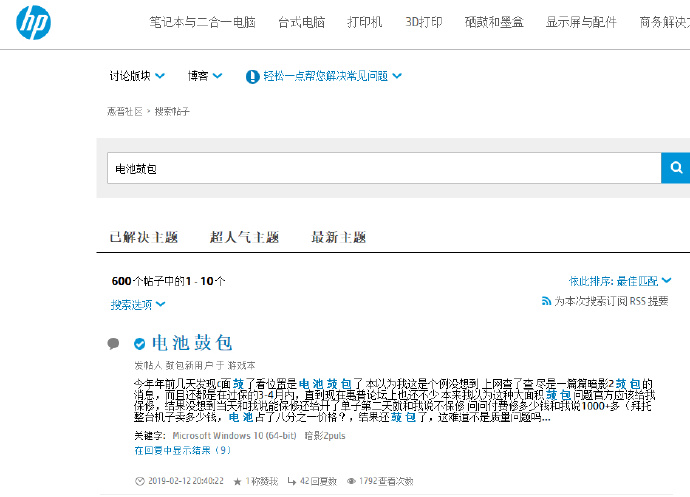This screenshot has height=497, width=690.
Task: Click the star kudos icon under post
Action: (x=237, y=481)
